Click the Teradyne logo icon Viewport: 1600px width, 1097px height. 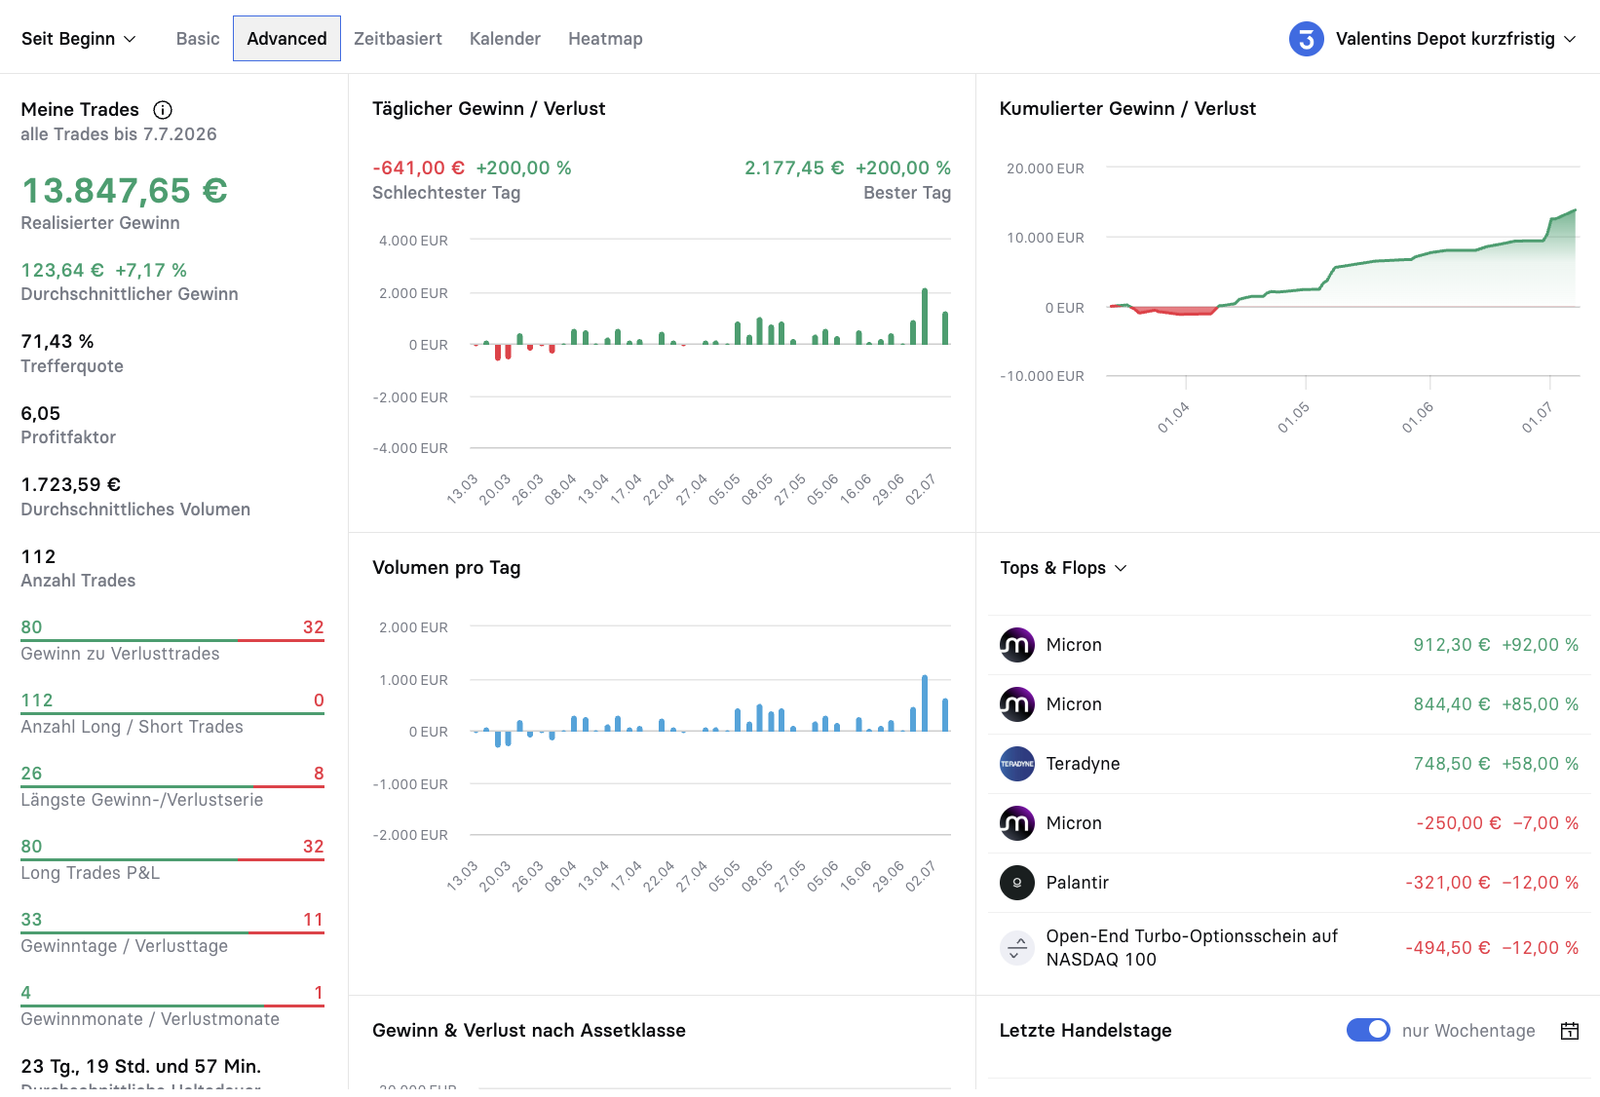tap(1017, 764)
